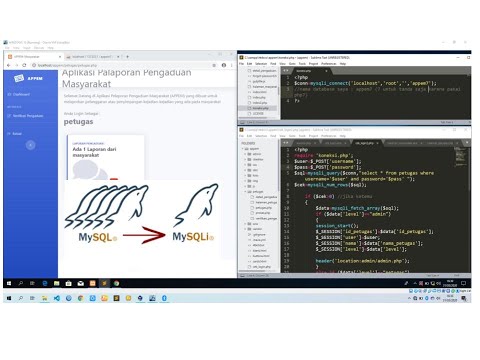
Task: Open Preferences menu in top Sublime window
Action: [329, 63]
